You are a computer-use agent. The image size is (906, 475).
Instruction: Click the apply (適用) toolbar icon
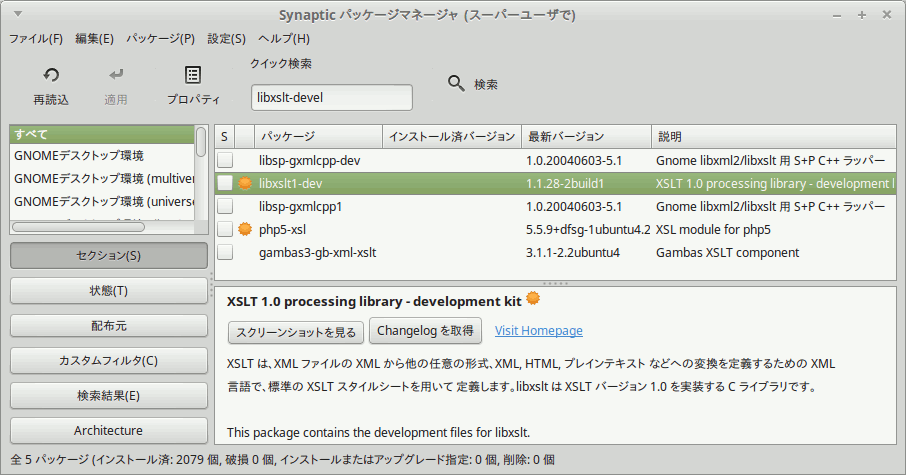point(116,75)
